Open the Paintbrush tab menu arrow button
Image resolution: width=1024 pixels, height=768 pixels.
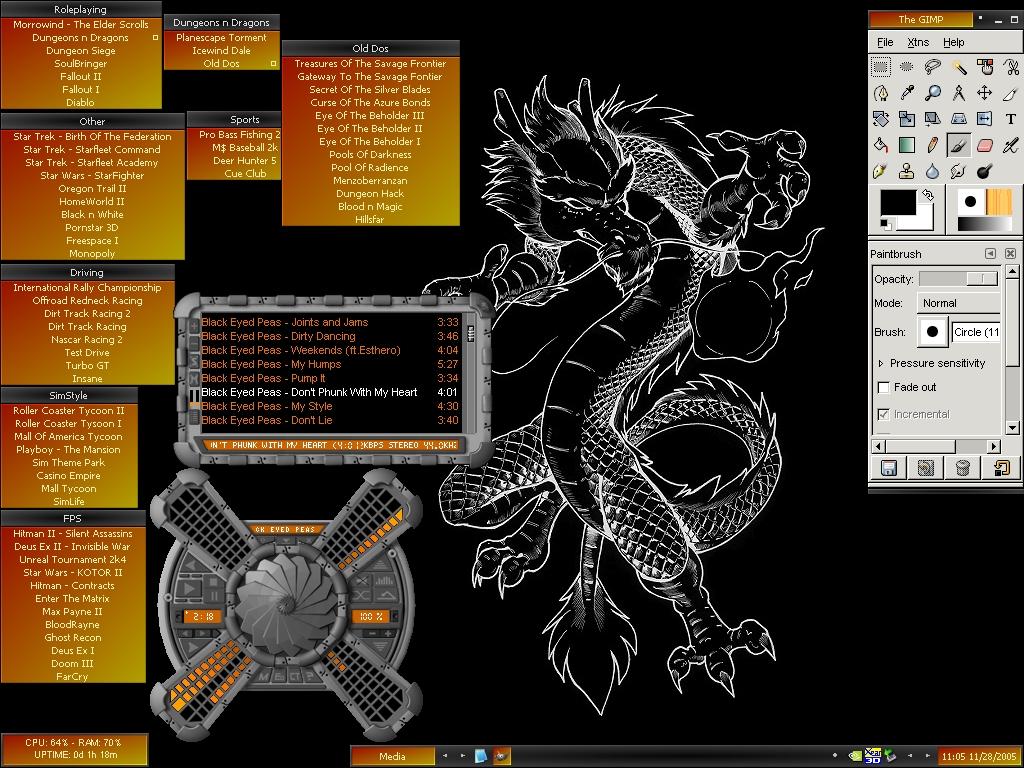(x=991, y=253)
